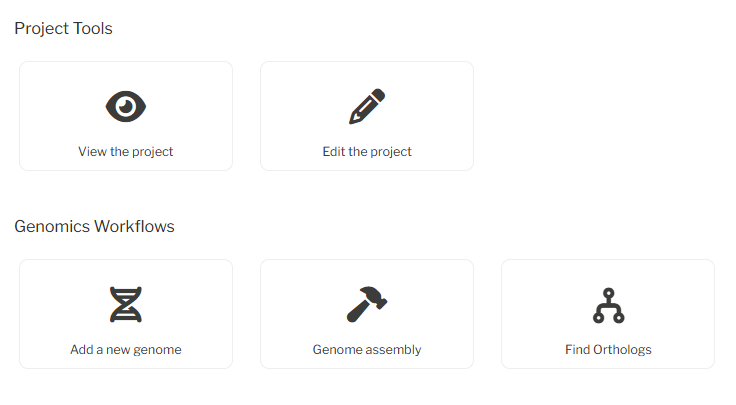
Task: Click the 'Find Orthologs' label
Action: [x=608, y=350]
